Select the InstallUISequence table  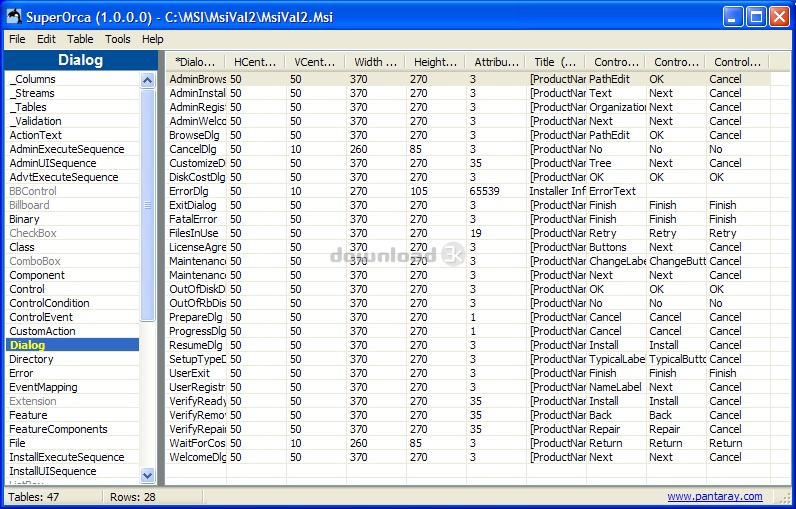[73, 471]
